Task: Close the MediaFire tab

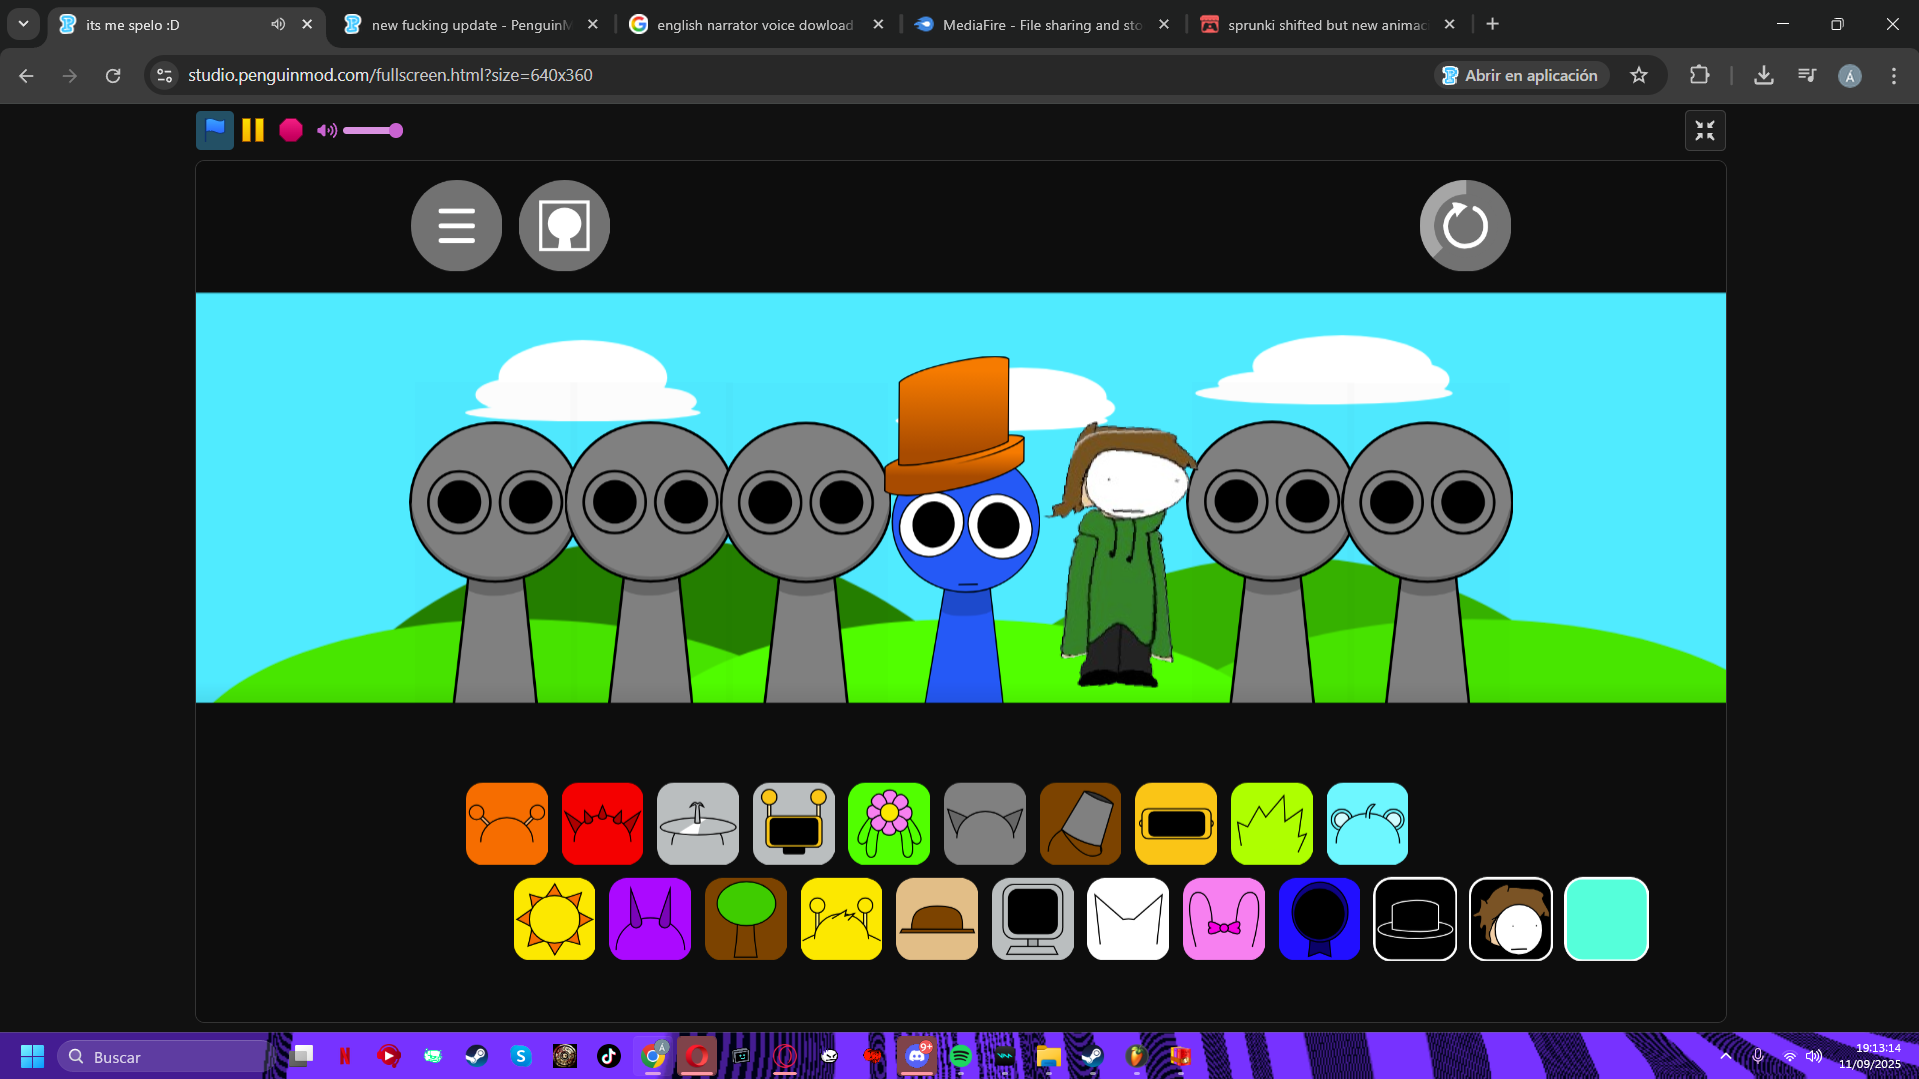Action: [1164, 24]
